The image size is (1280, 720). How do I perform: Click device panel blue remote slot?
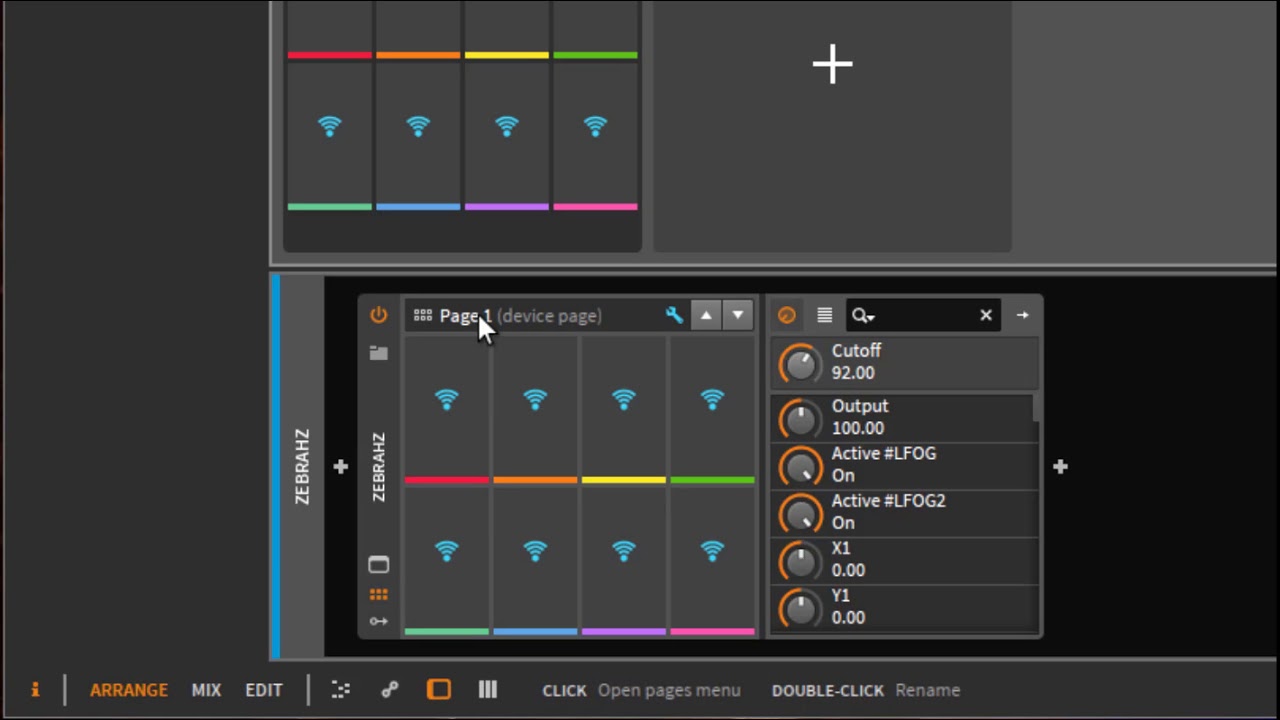(535, 561)
